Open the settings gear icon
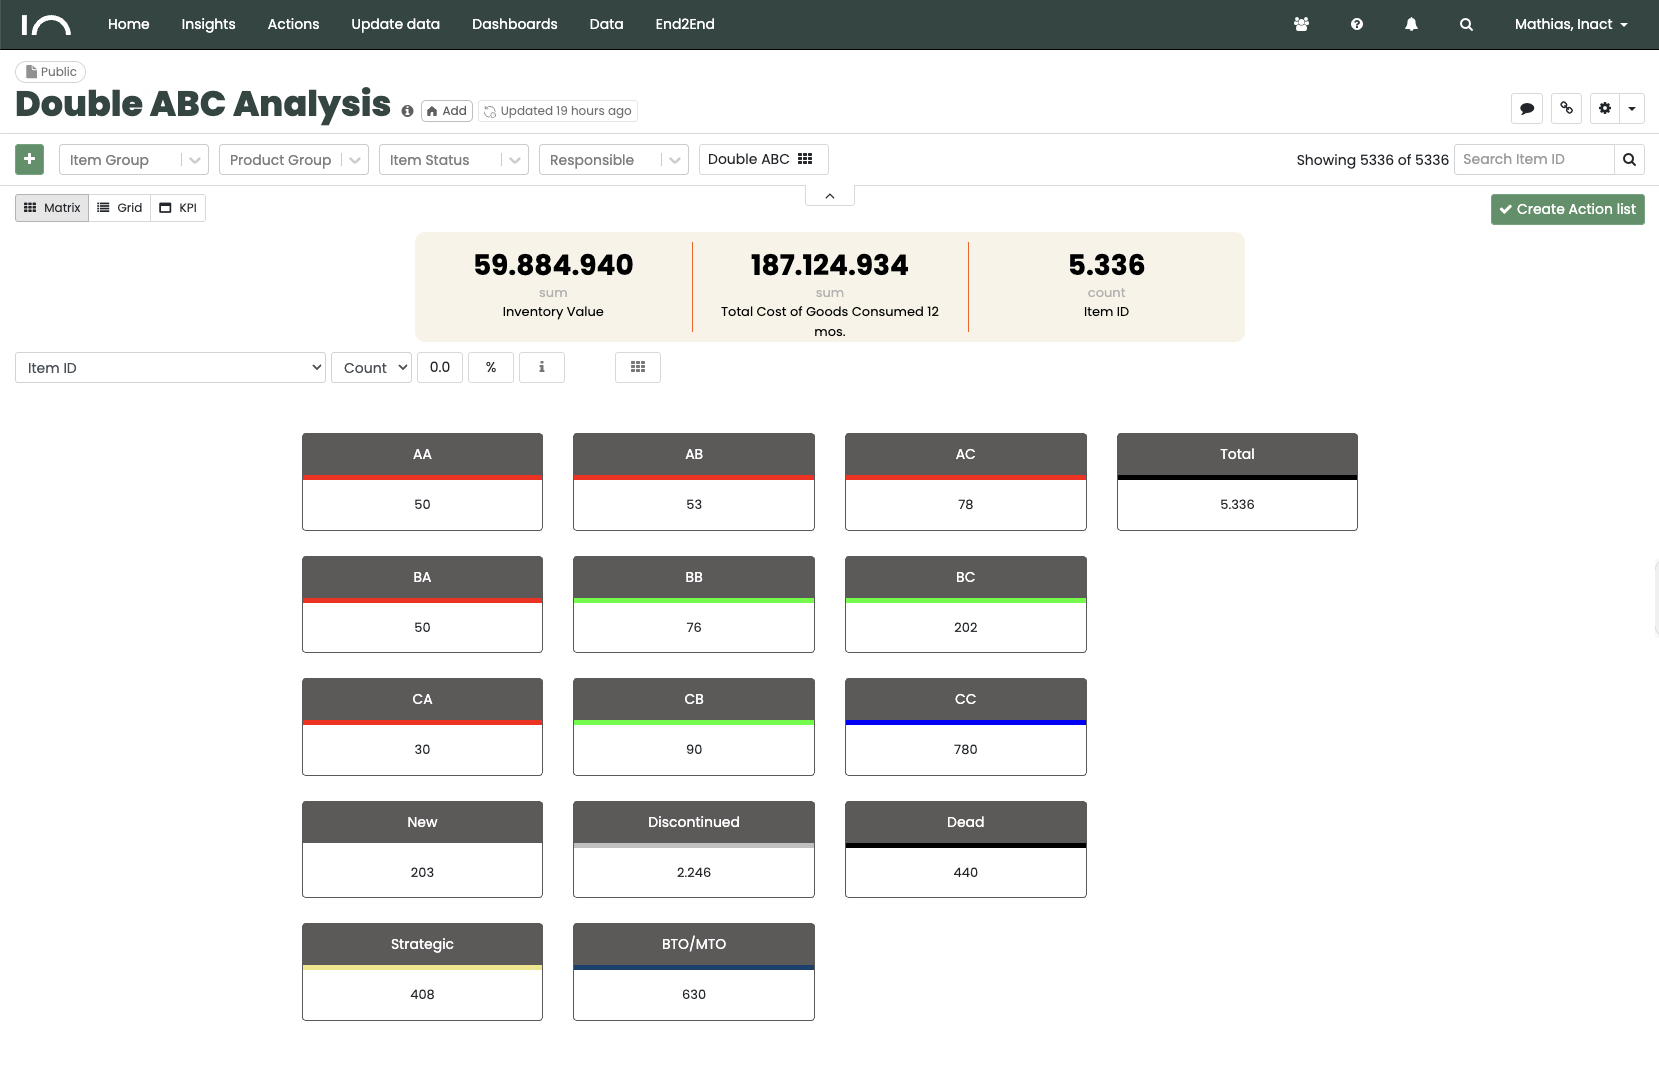The image size is (1659, 1088). 1605,108
